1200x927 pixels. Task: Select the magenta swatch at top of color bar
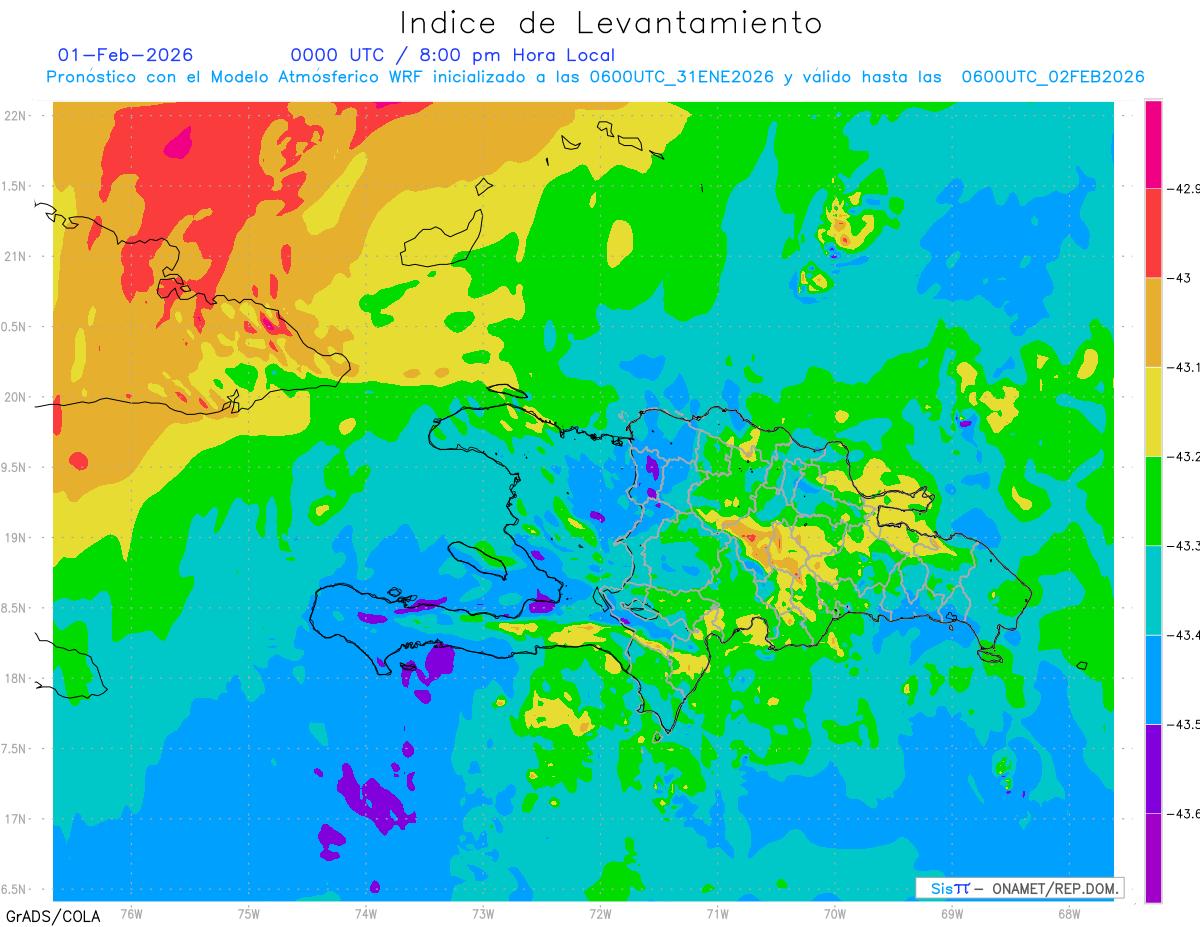[x=1153, y=143]
